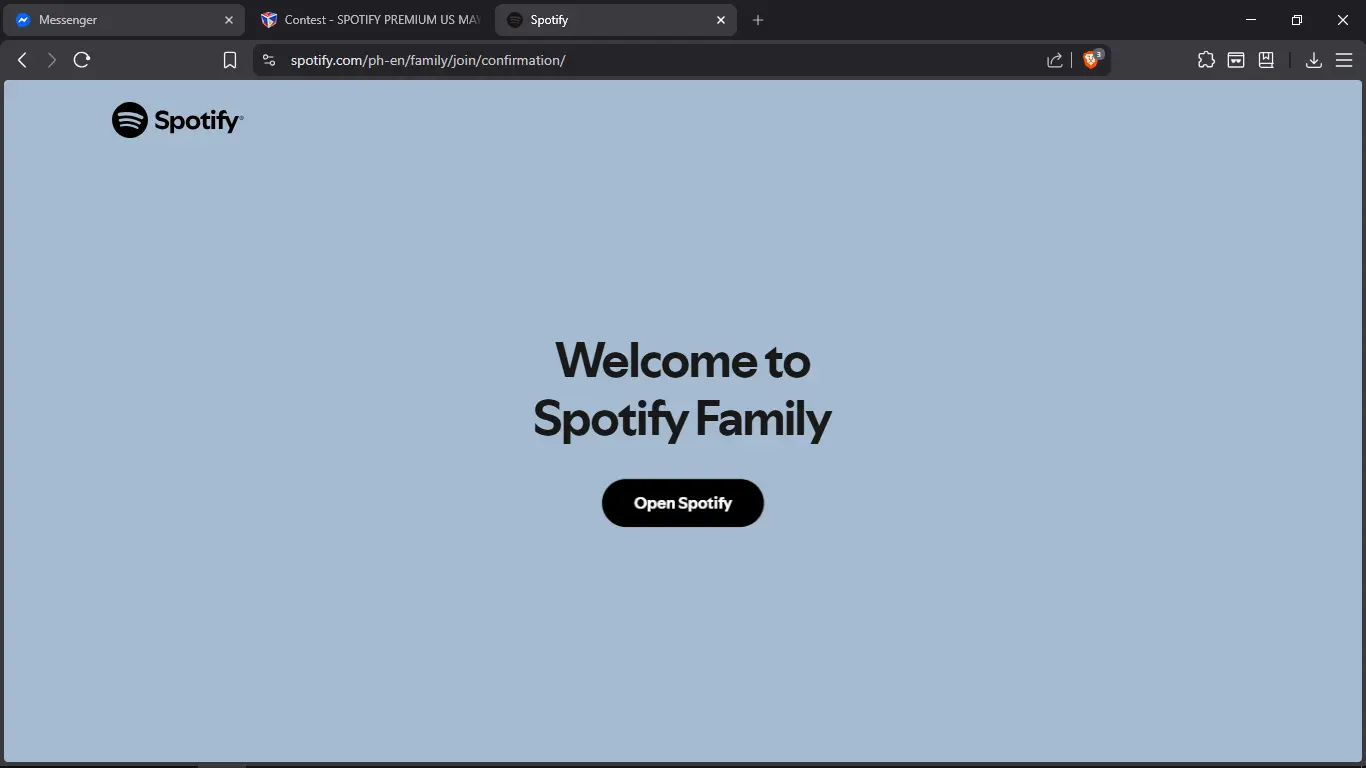Open the browser main menu
This screenshot has height=768, width=1366.
(x=1344, y=60)
